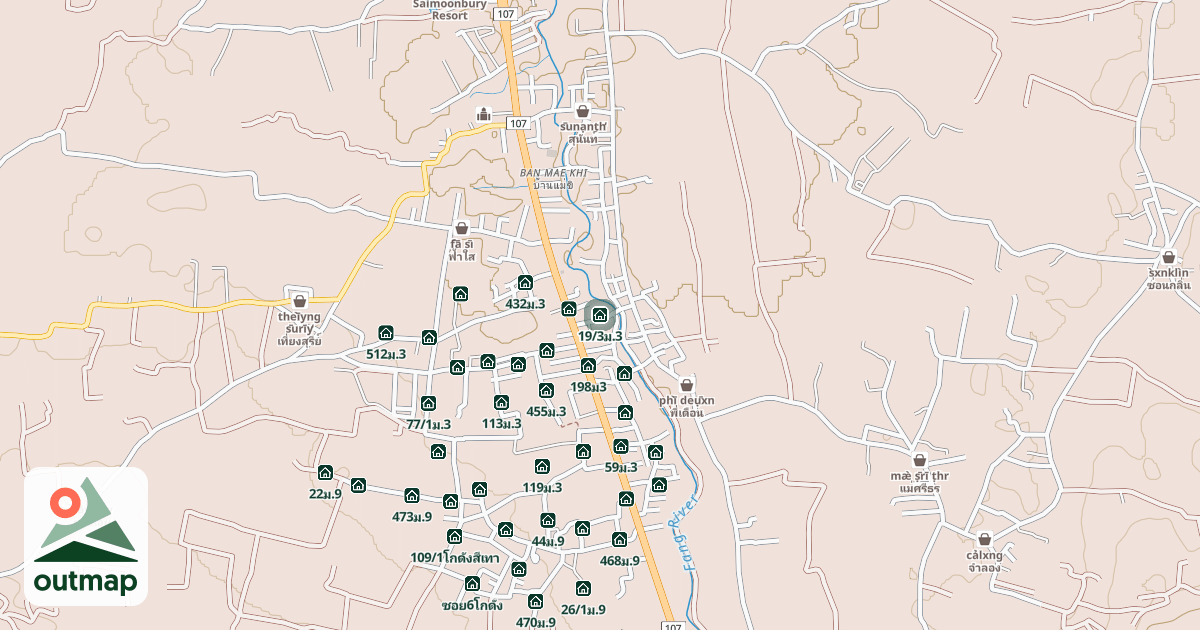Select the 470ม.9 house marker
The width and height of the screenshot is (1200, 630).
click(535, 601)
